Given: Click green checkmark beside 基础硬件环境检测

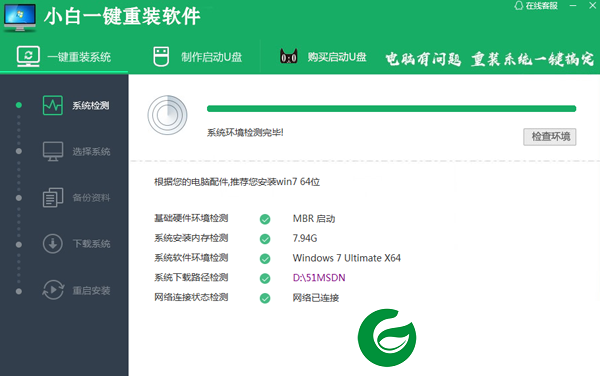Looking at the screenshot, I should pyautogui.click(x=265, y=219).
